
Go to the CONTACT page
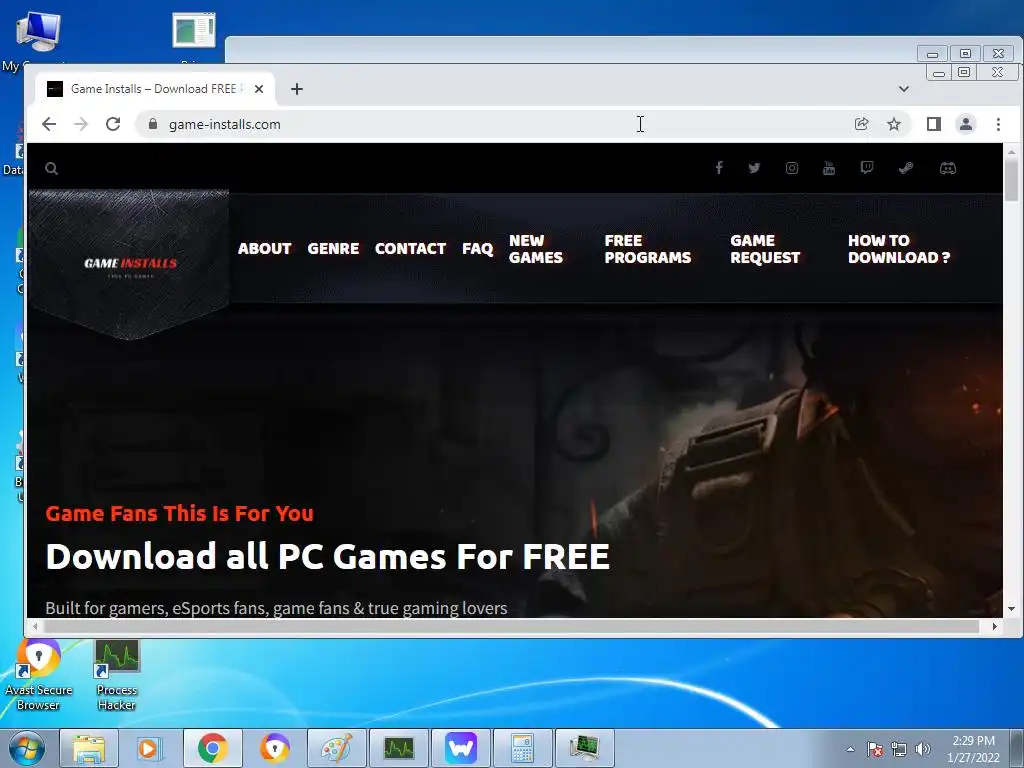(410, 249)
